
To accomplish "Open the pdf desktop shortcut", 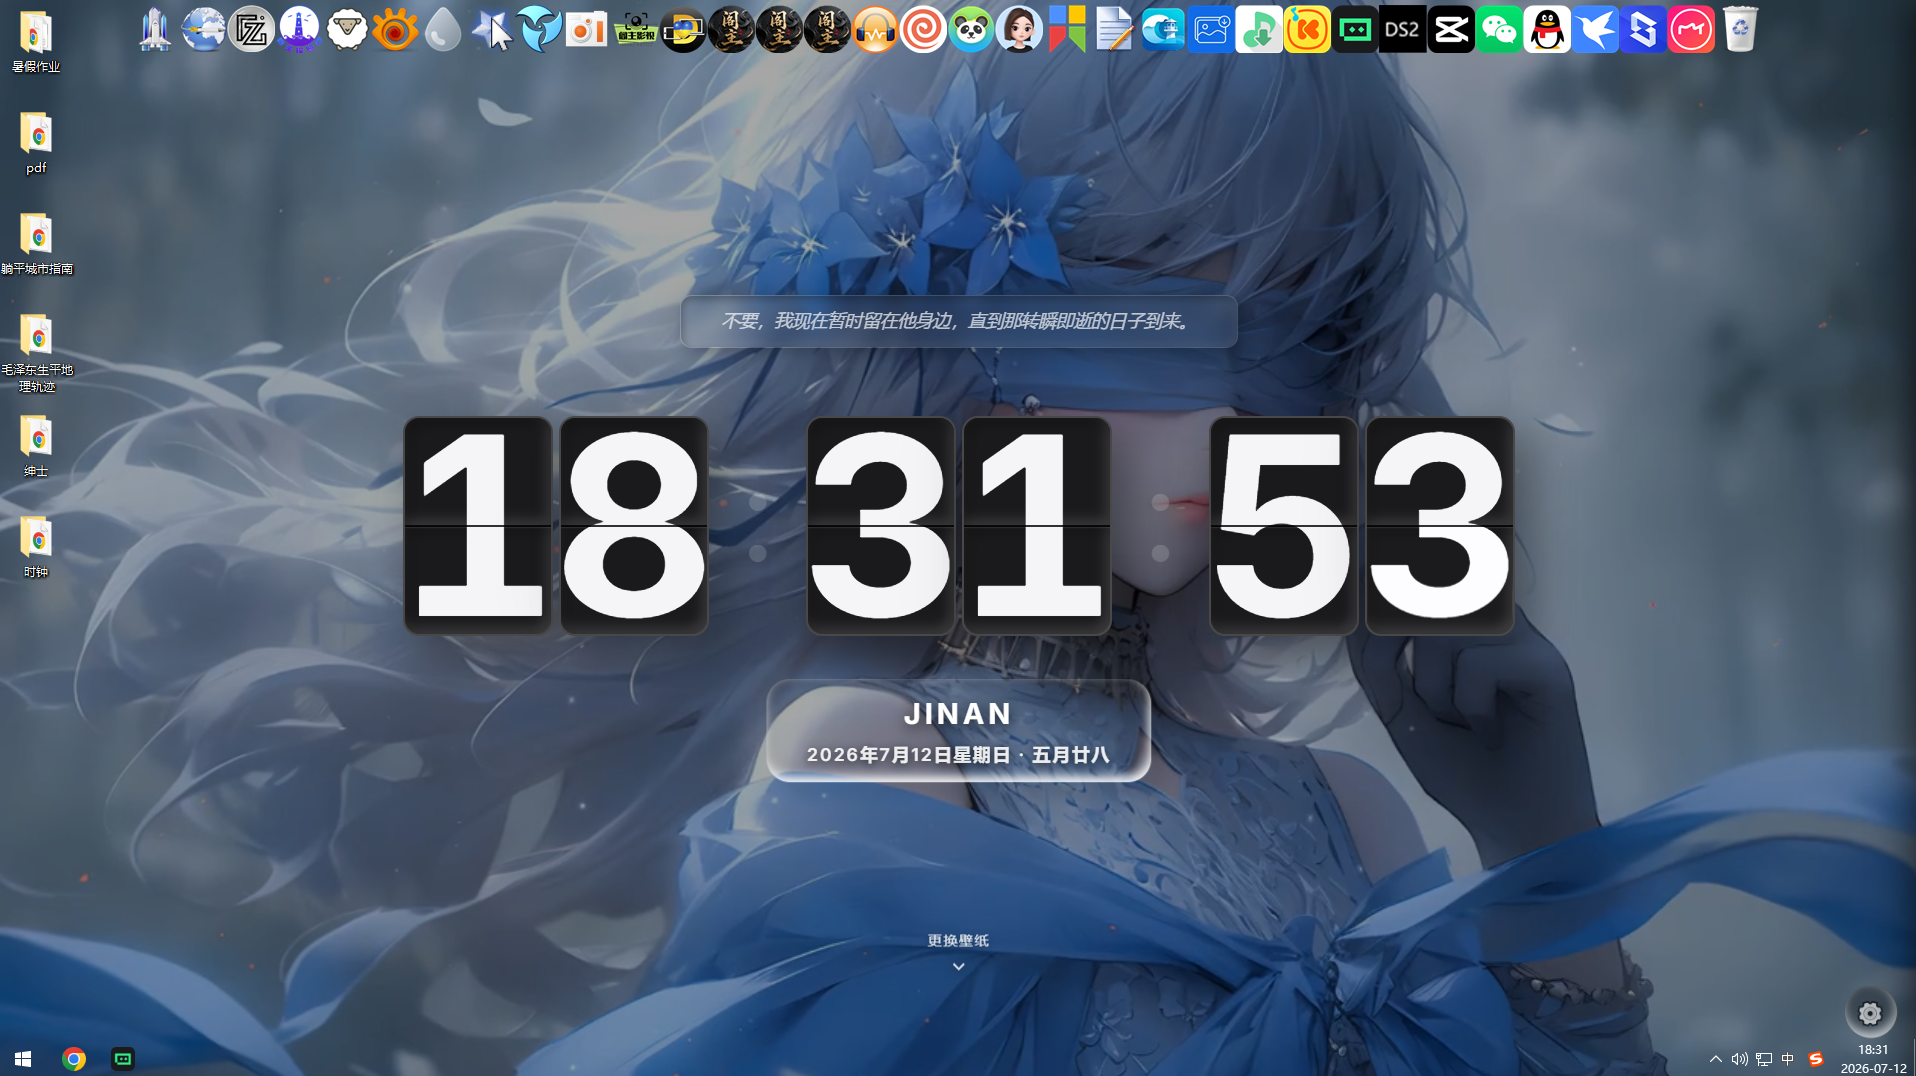I will tap(36, 142).
